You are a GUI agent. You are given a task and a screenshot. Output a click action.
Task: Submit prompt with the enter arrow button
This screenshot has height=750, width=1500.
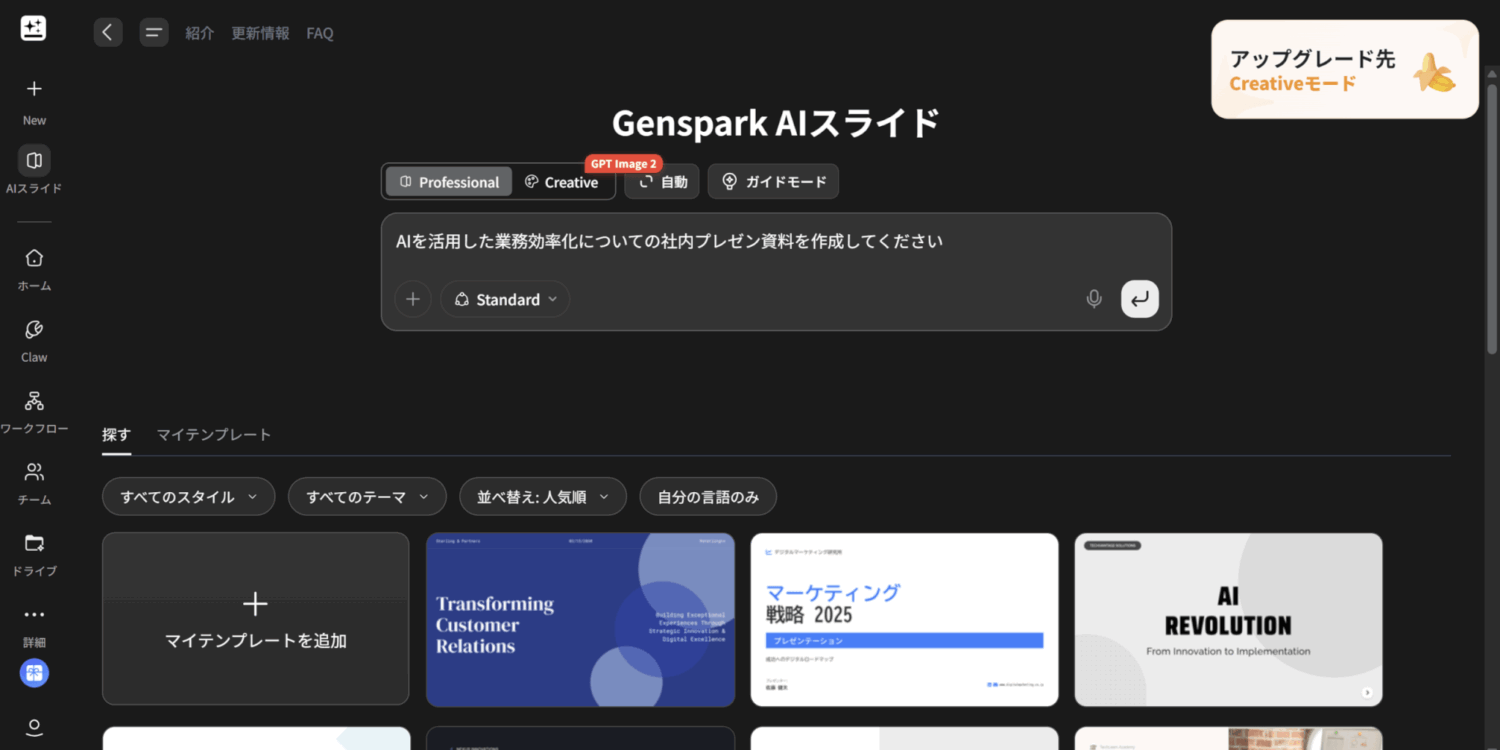(x=1140, y=299)
